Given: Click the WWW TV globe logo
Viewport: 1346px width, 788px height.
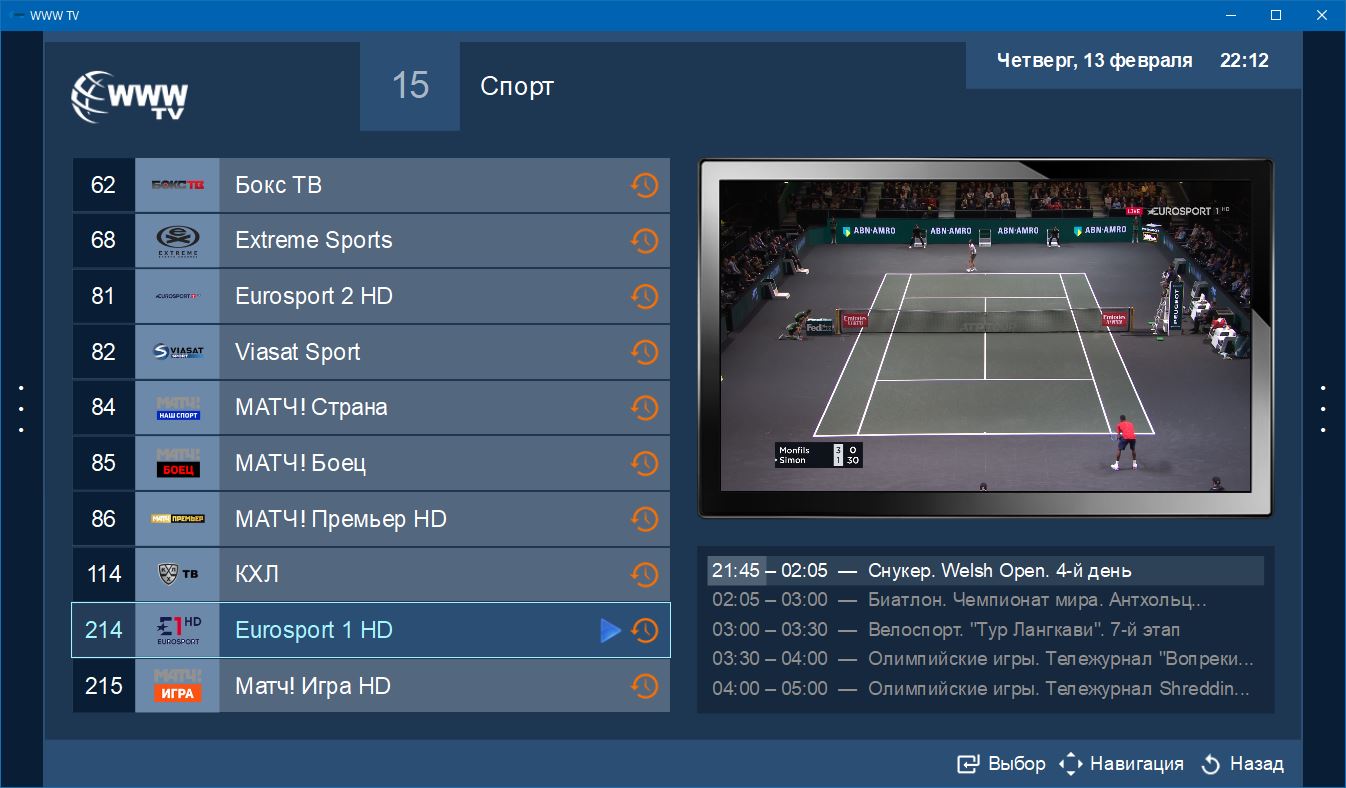Looking at the screenshot, I should [129, 97].
